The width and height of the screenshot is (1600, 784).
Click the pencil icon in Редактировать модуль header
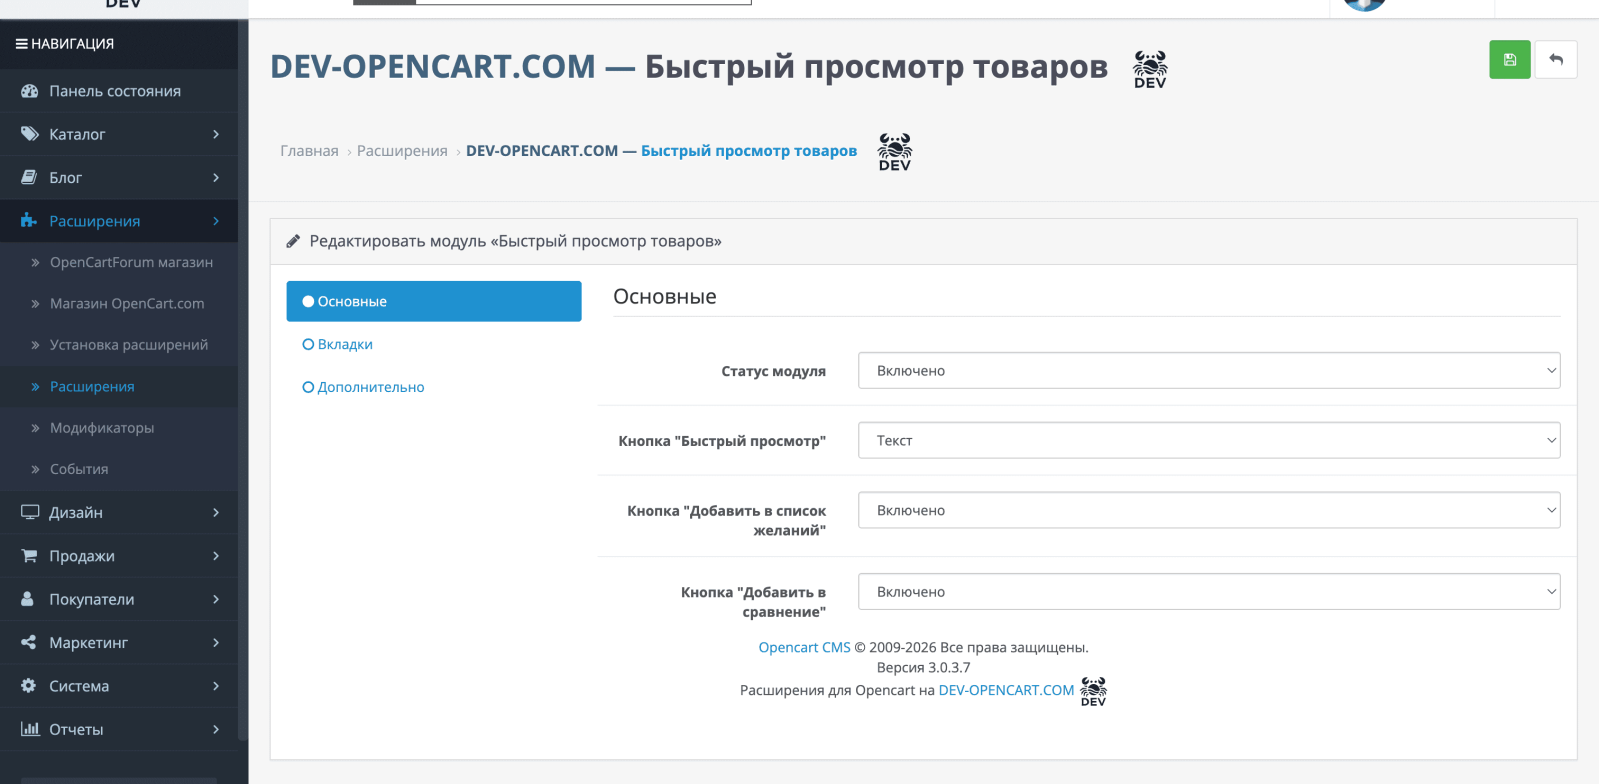coord(293,241)
